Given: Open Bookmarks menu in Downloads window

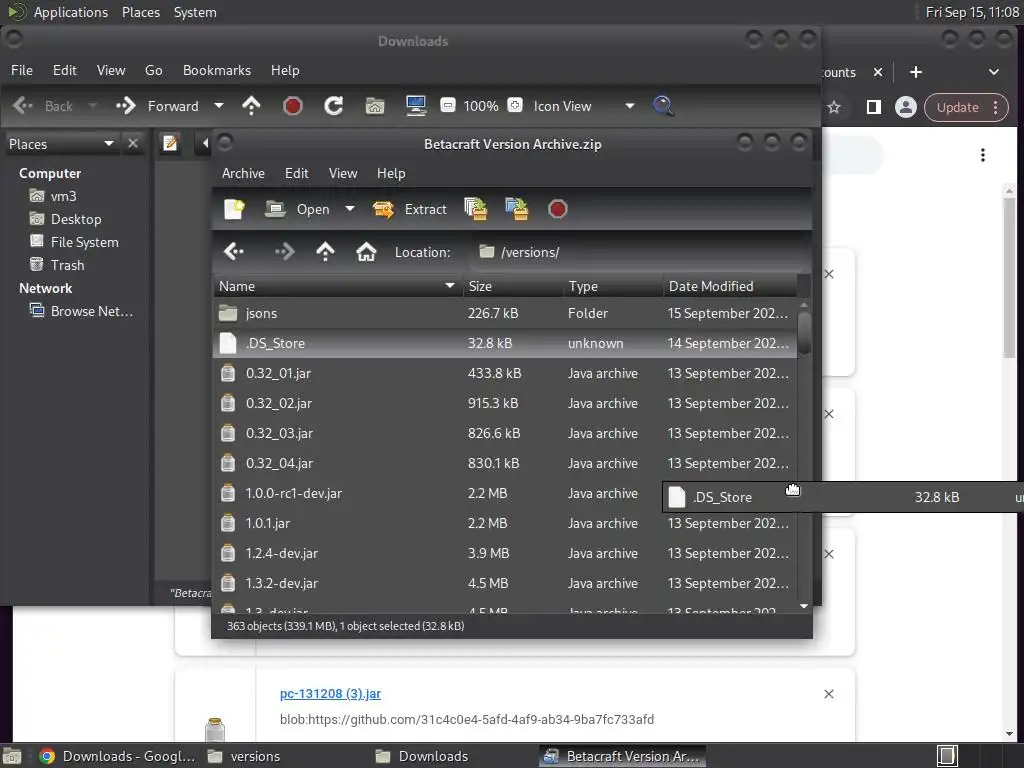Looking at the screenshot, I should click(x=217, y=70).
